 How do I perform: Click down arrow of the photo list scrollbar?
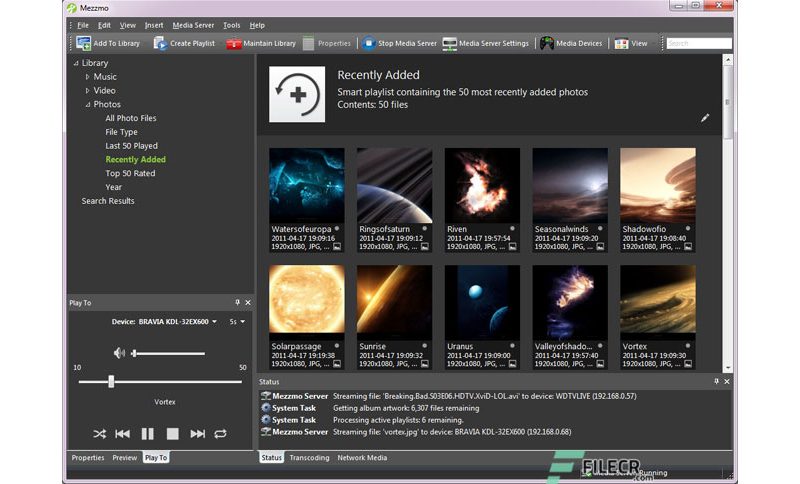coord(728,367)
